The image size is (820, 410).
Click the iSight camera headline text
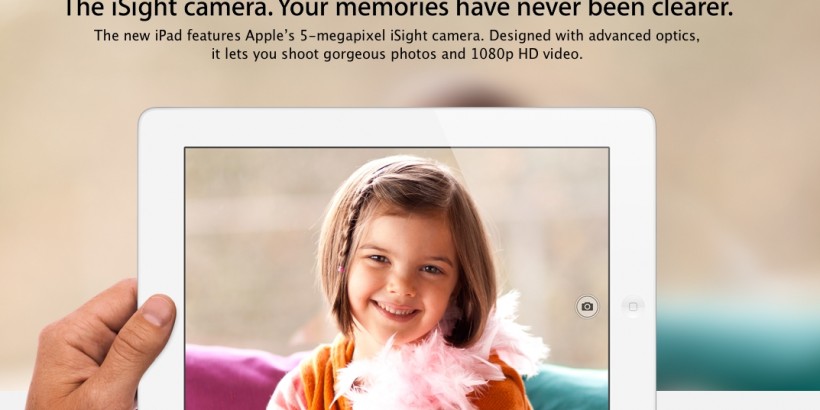click(x=398, y=9)
